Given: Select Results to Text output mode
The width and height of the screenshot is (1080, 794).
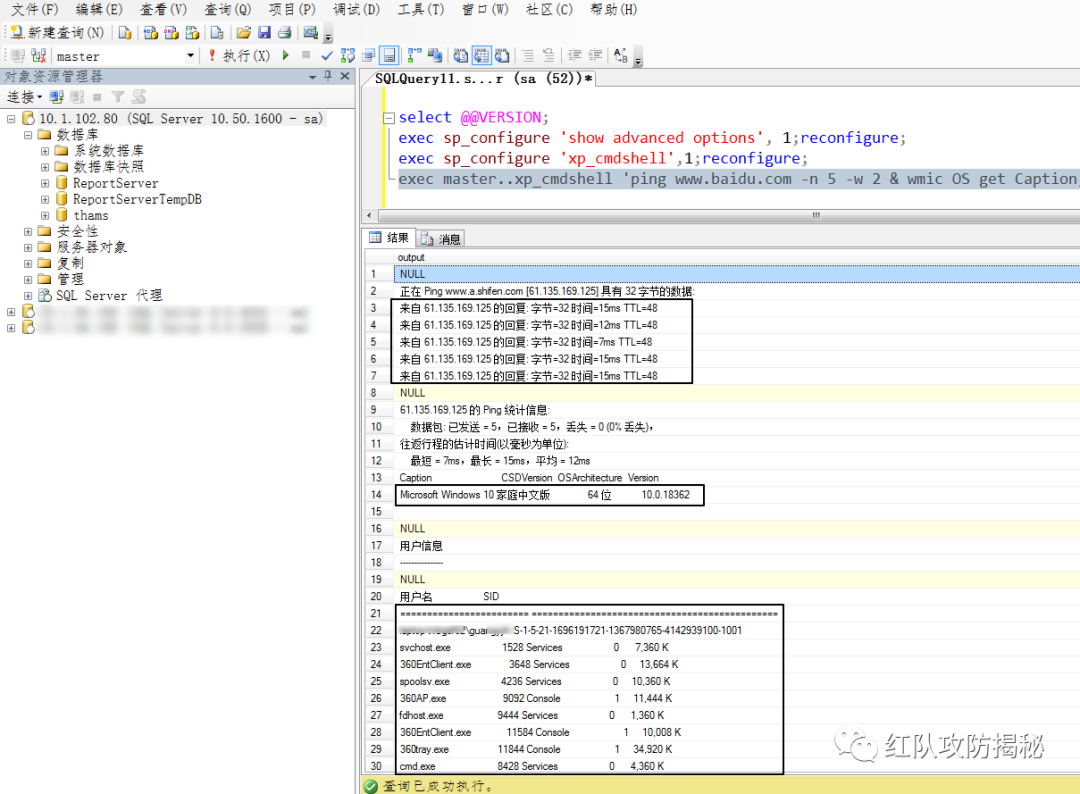Looking at the screenshot, I should pos(461,56).
